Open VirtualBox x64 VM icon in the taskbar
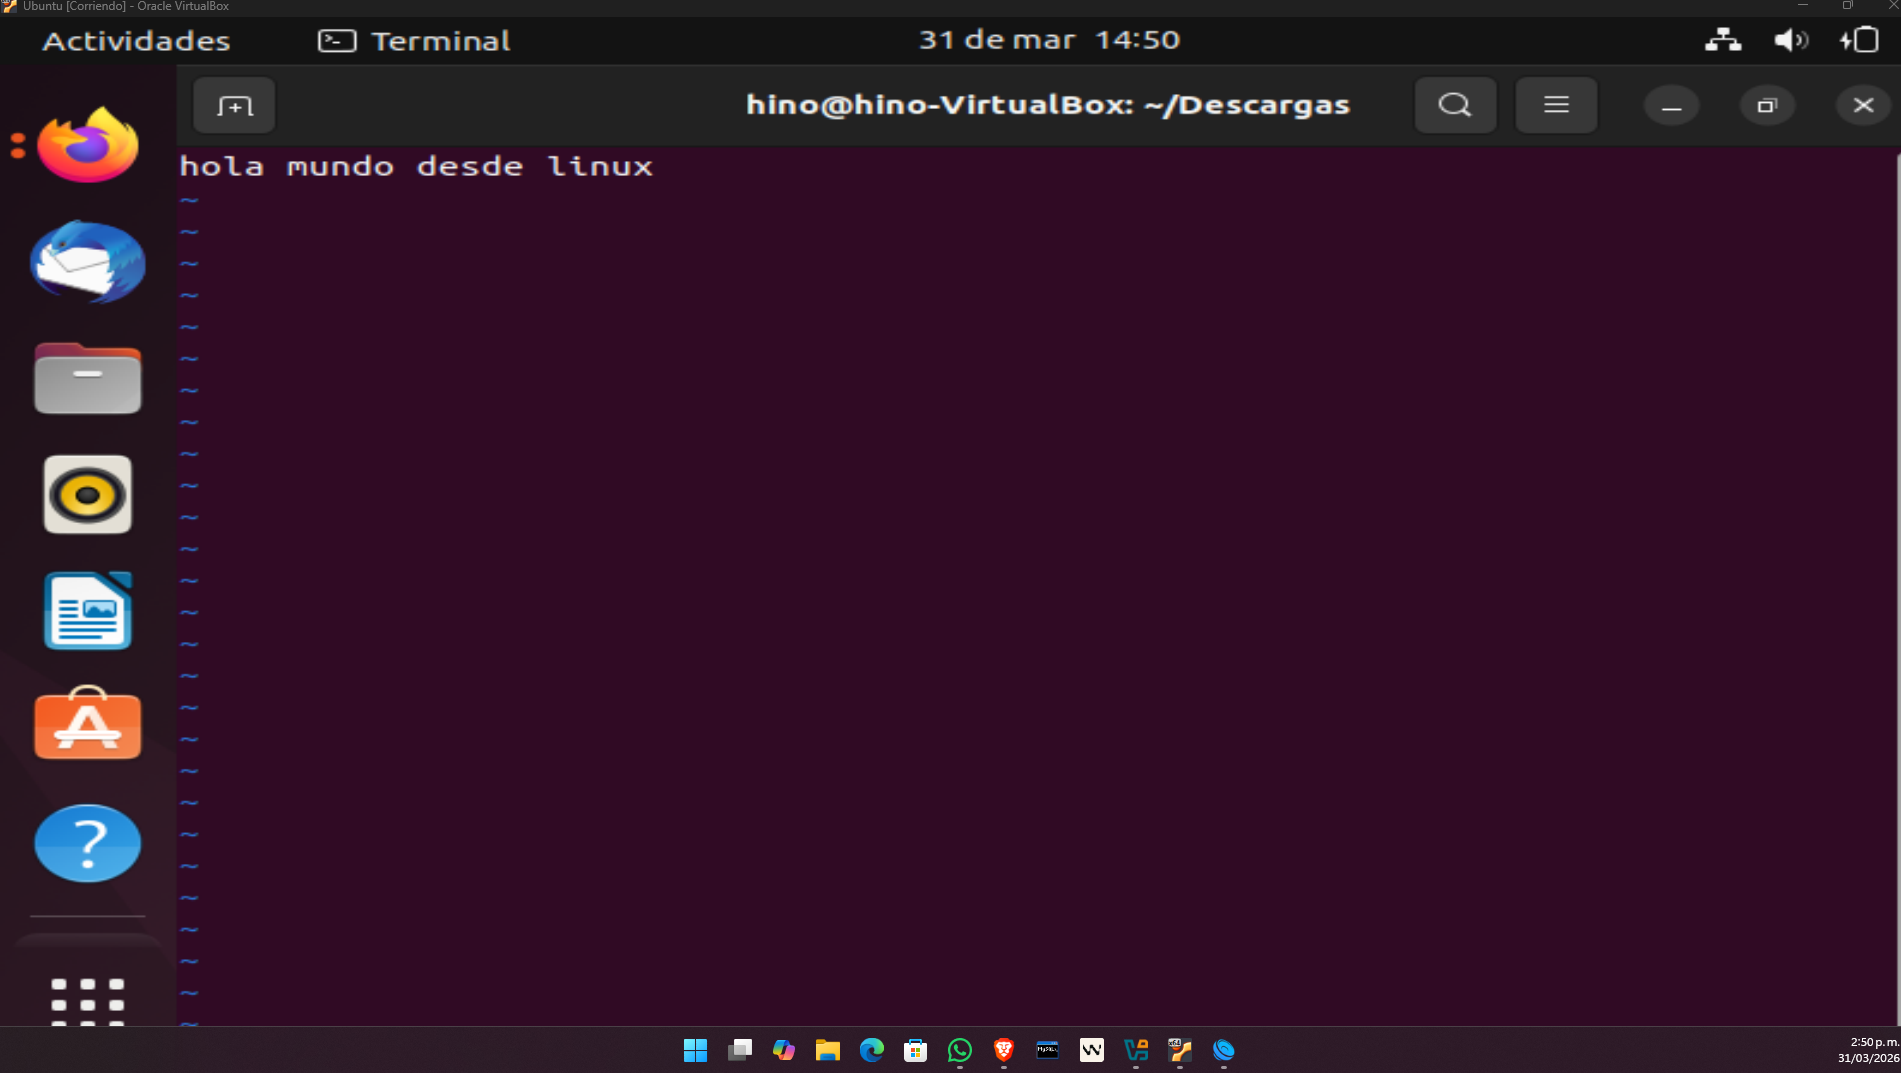Image resolution: width=1901 pixels, height=1073 pixels. click(x=1180, y=1050)
